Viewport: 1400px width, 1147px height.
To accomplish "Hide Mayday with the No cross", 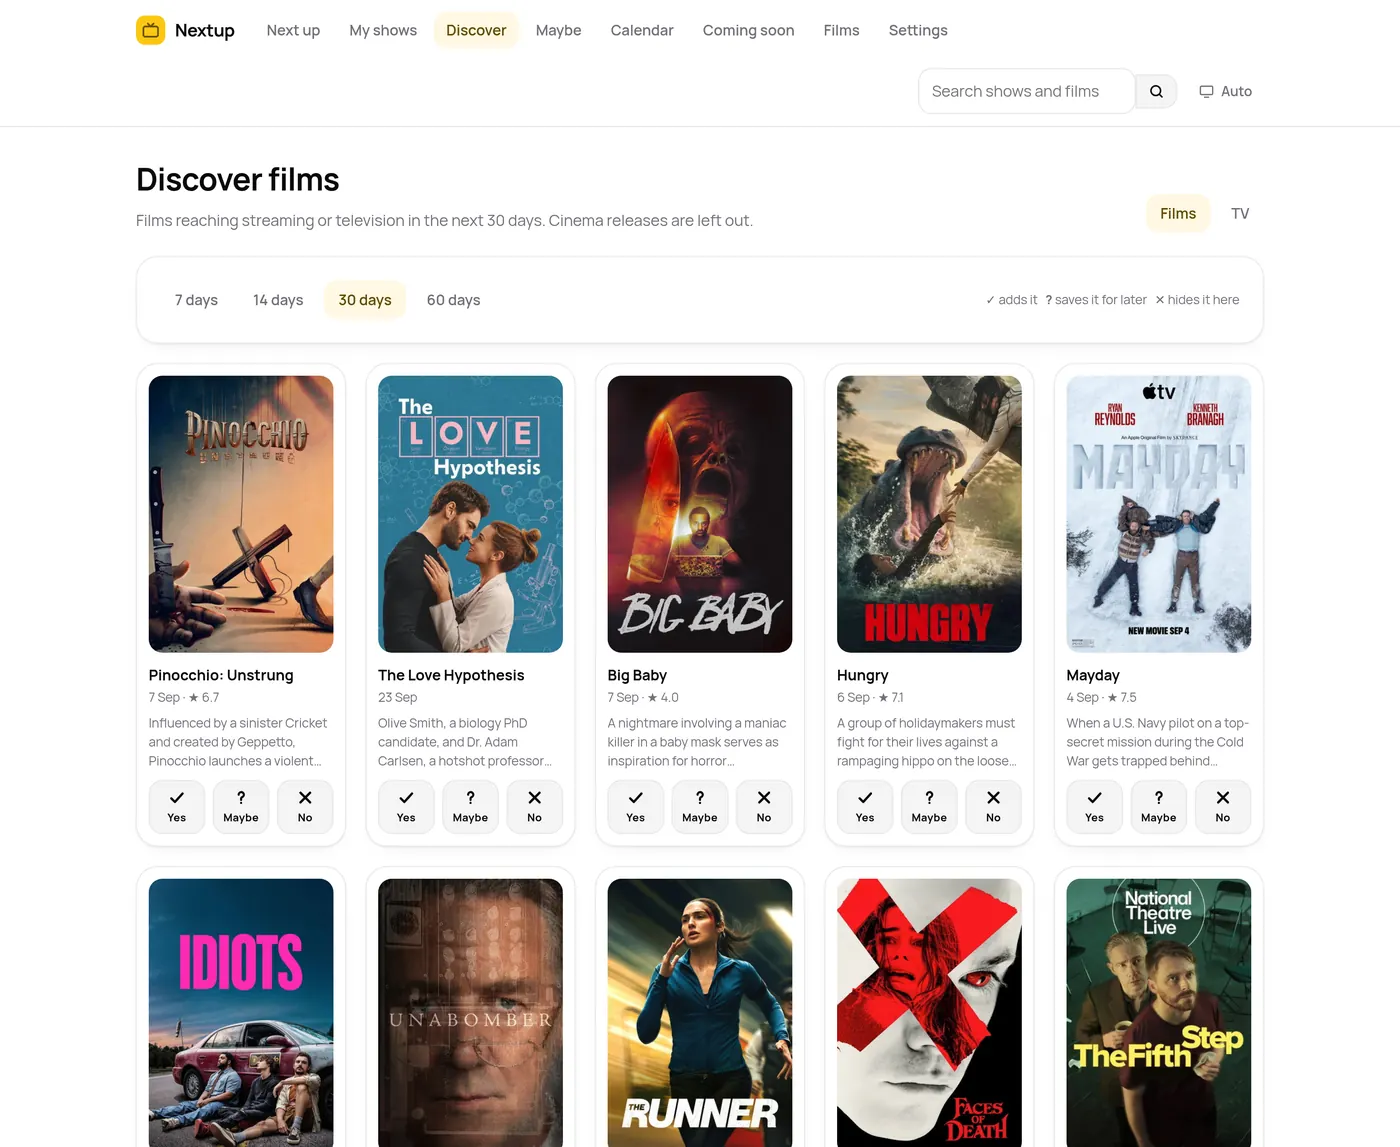I will tap(1223, 807).
